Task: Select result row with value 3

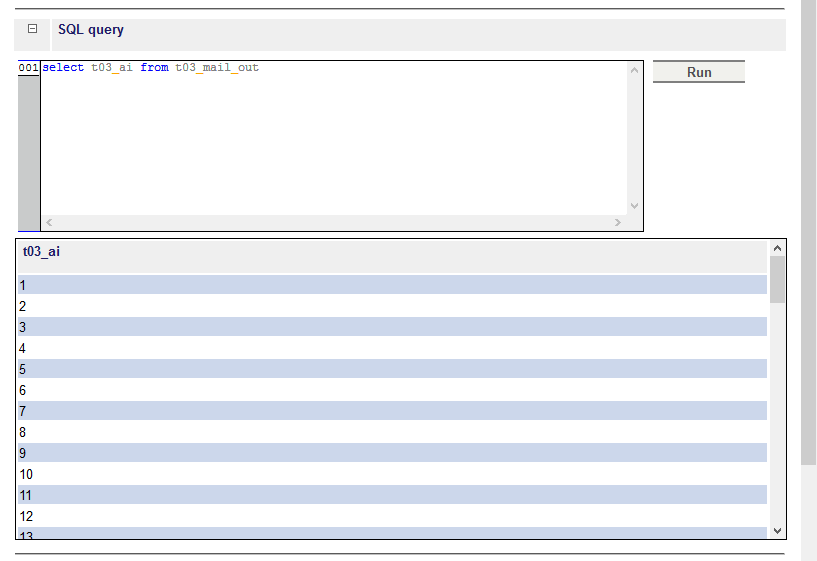Action: 392,327
